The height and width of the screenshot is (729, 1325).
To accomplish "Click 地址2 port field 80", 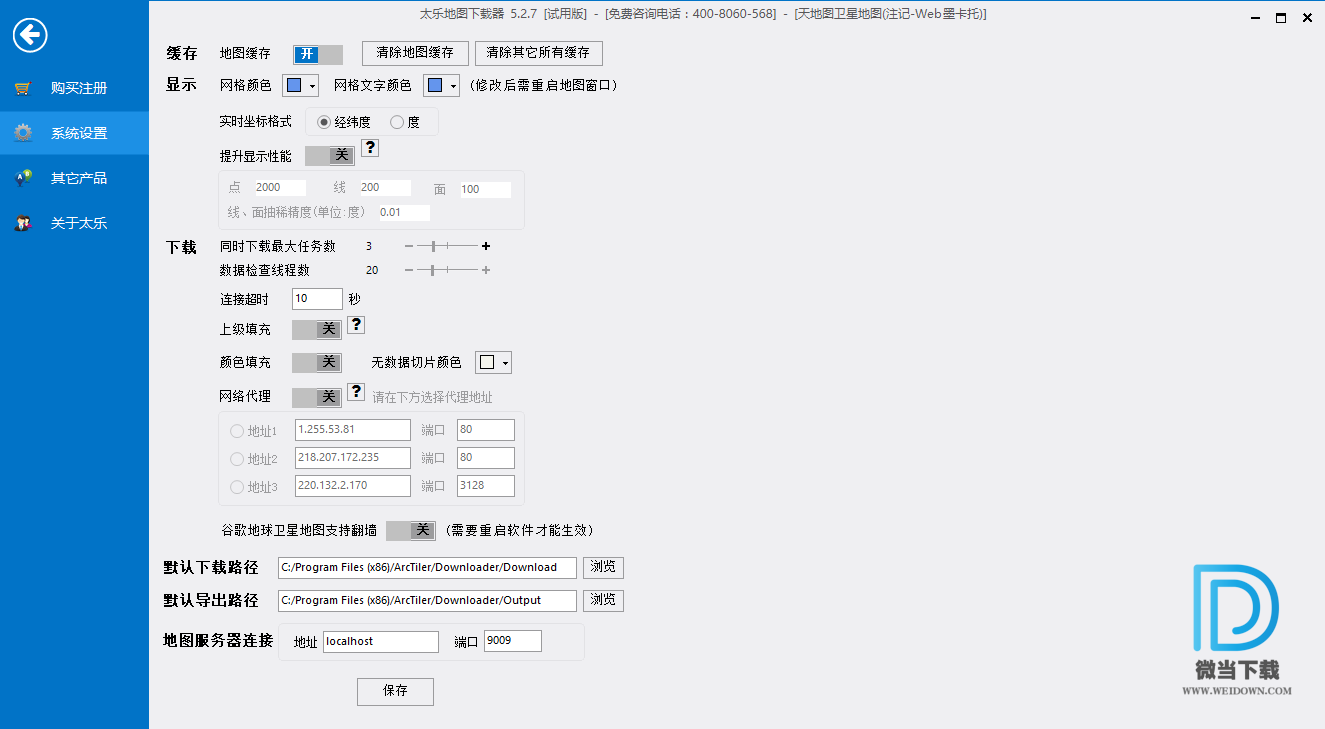I will (x=486, y=458).
